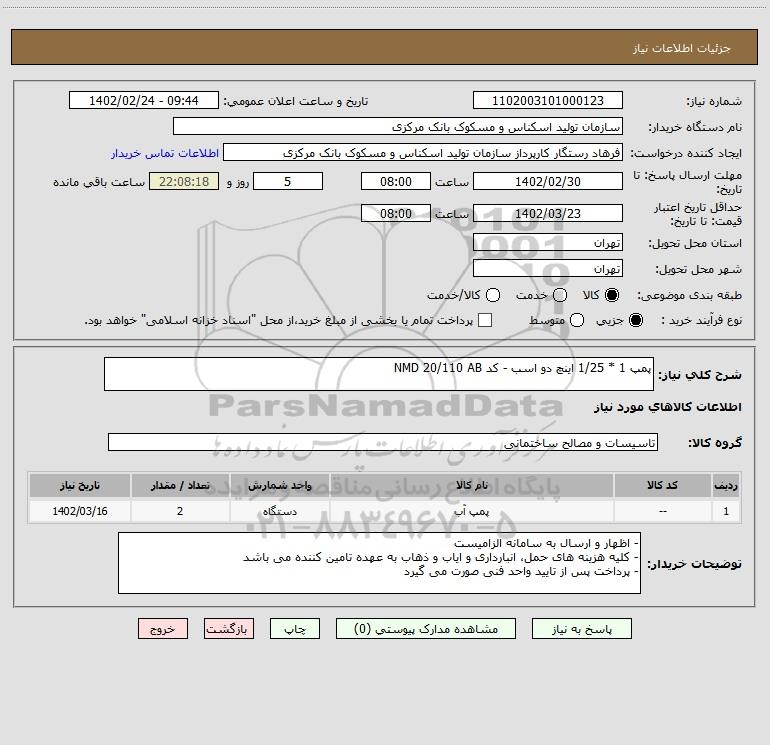Click the پاسخ به نیاز button
The width and height of the screenshot is (770, 745).
[x=581, y=629]
